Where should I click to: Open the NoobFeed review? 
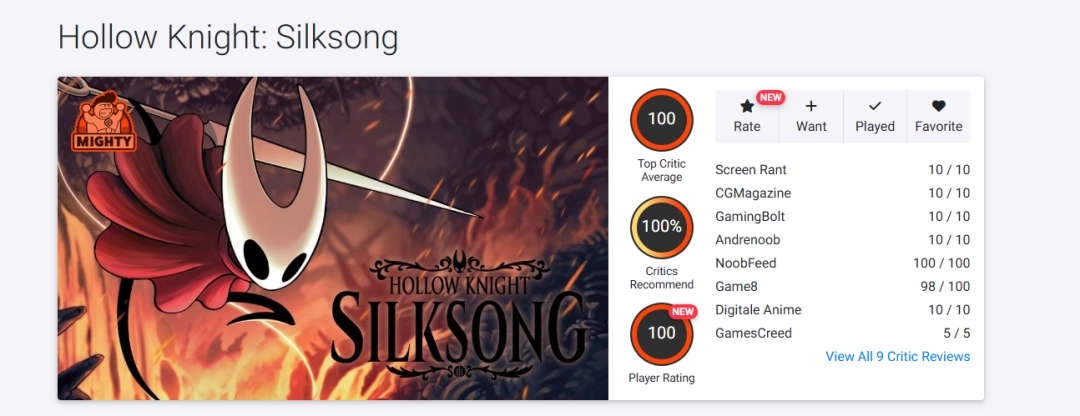pos(746,263)
